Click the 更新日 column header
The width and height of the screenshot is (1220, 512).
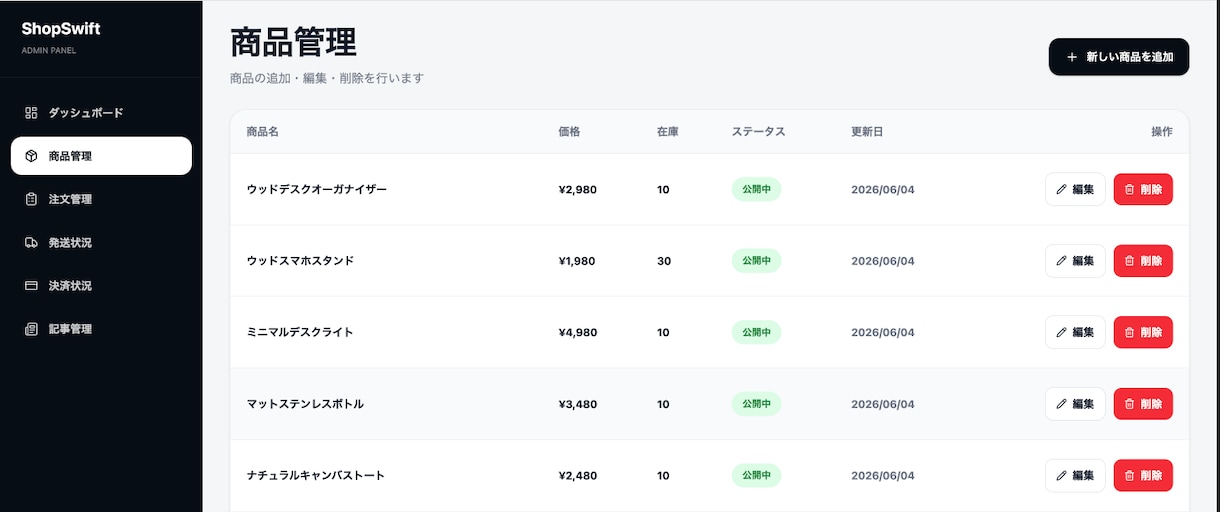coord(867,132)
